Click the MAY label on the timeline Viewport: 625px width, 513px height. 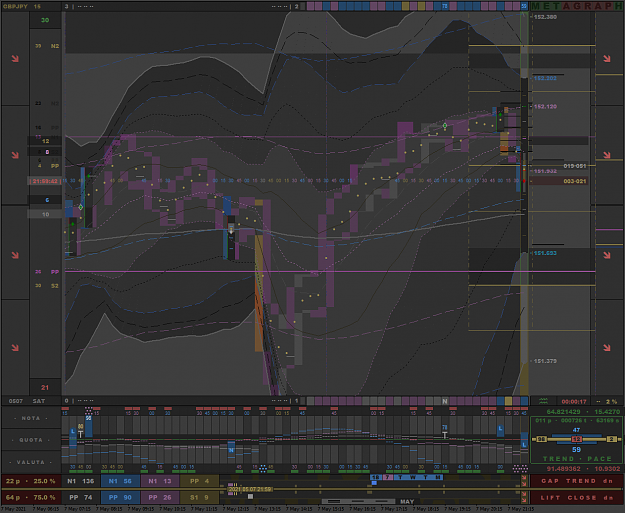point(407,501)
